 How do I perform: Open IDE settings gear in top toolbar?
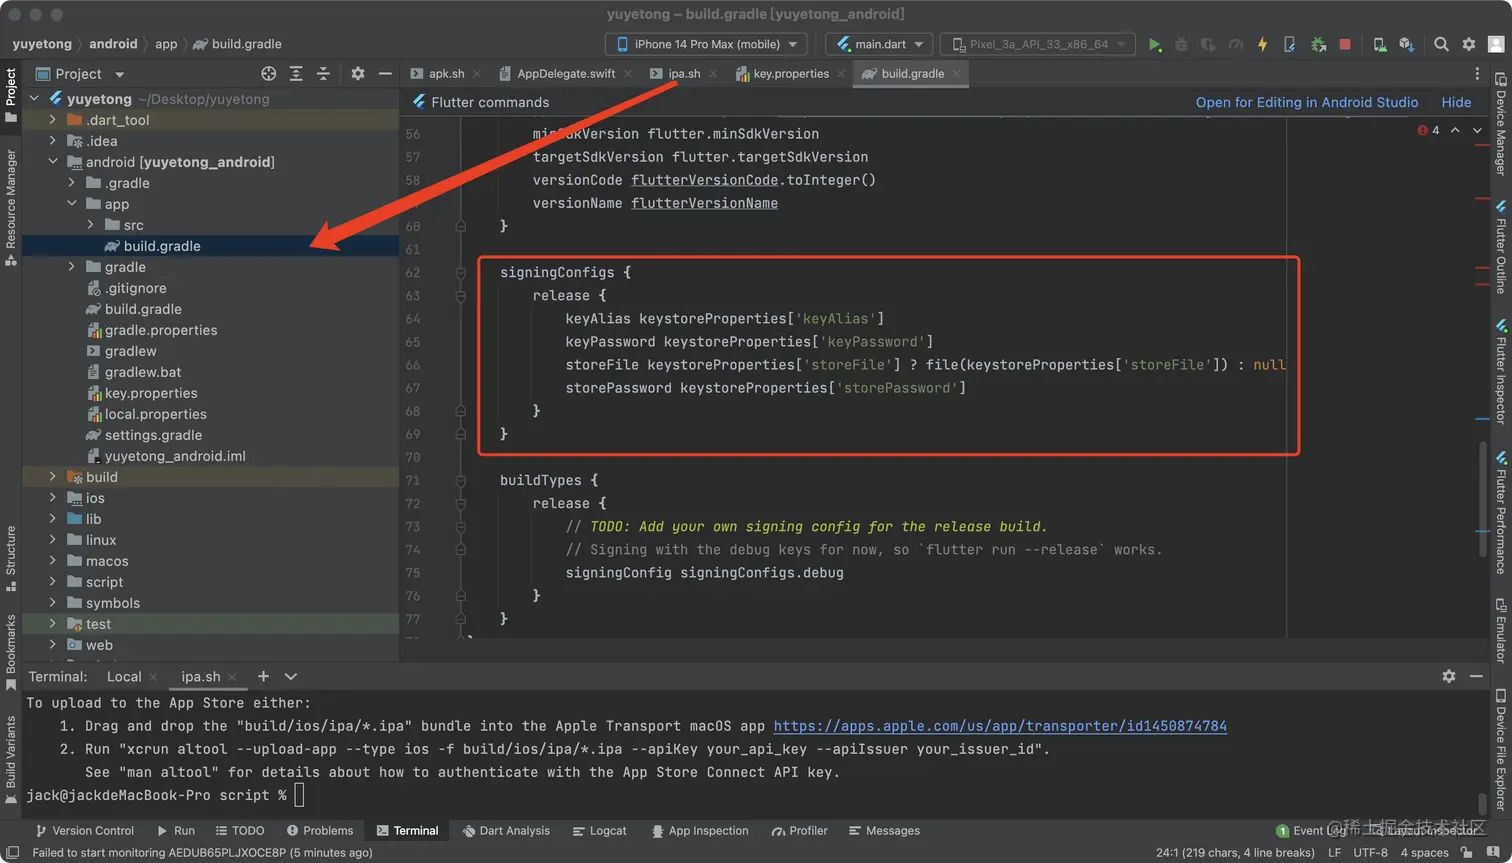click(x=1469, y=44)
